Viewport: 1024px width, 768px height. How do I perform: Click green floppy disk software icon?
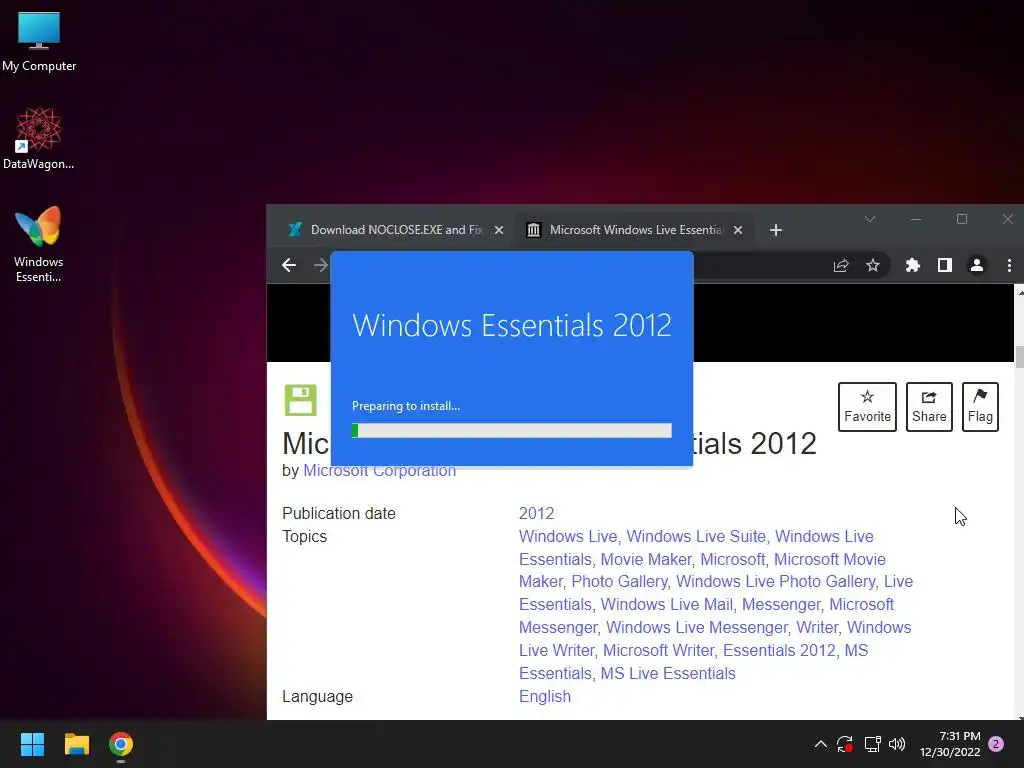coord(300,400)
